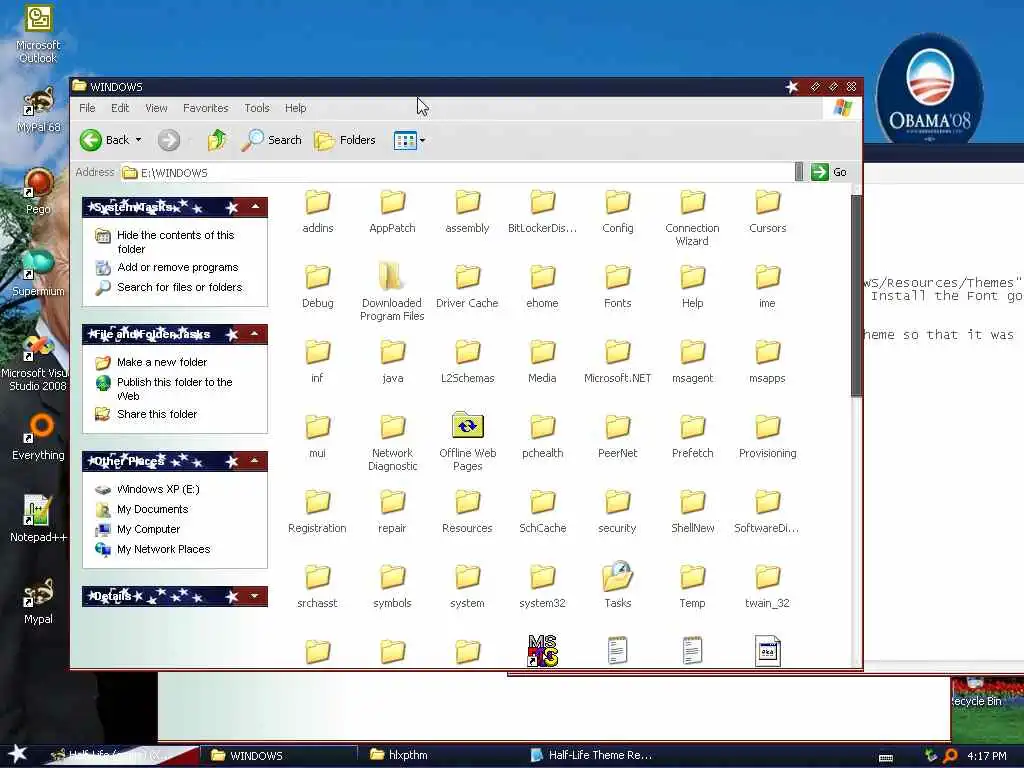
Task: Select the Fonts folder
Action: click(617, 286)
